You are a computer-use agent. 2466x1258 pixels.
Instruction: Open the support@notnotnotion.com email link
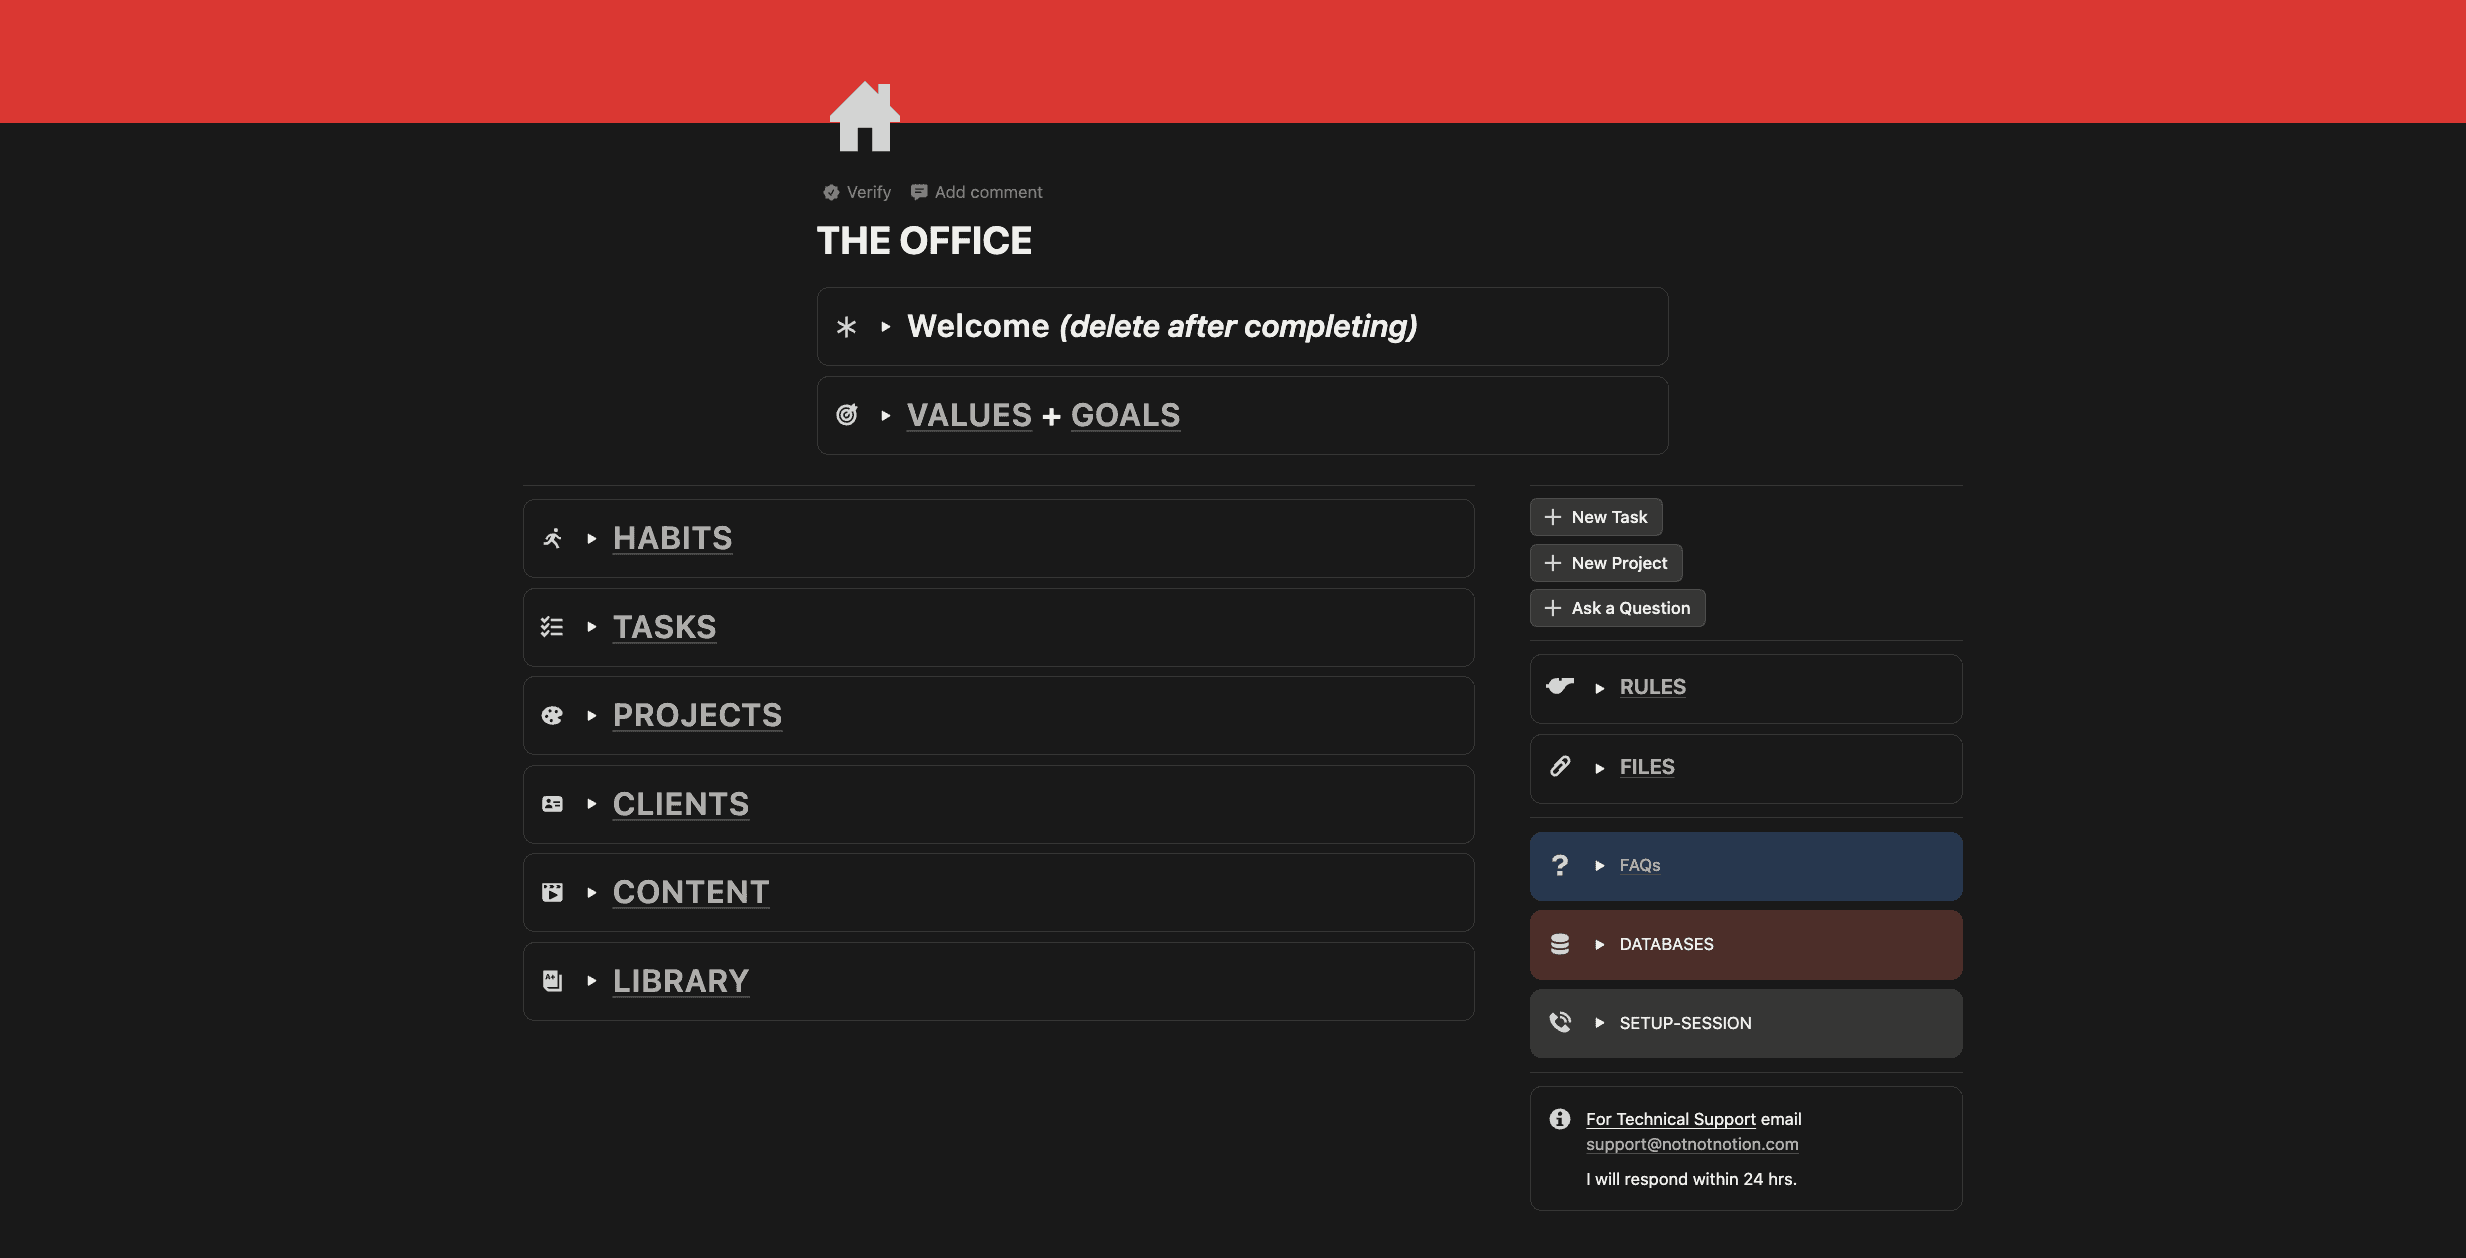click(x=1691, y=1144)
